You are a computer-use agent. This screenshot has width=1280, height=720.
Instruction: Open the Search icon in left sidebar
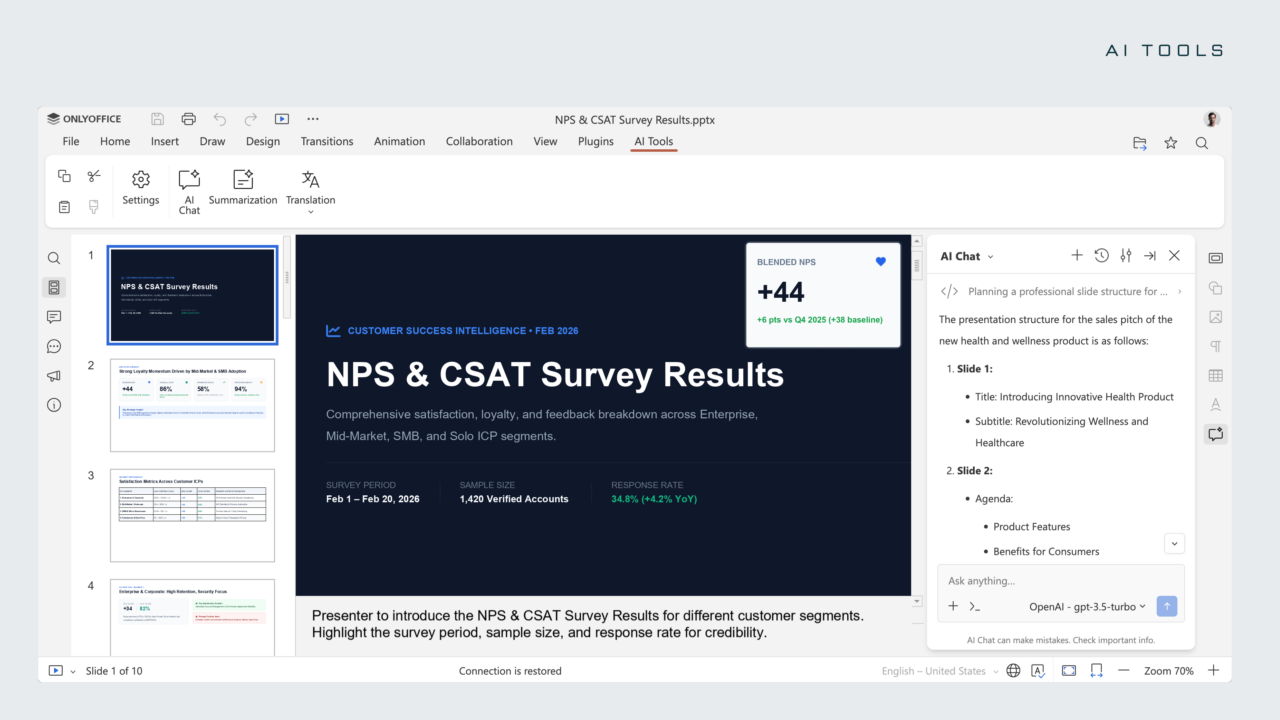[54, 258]
